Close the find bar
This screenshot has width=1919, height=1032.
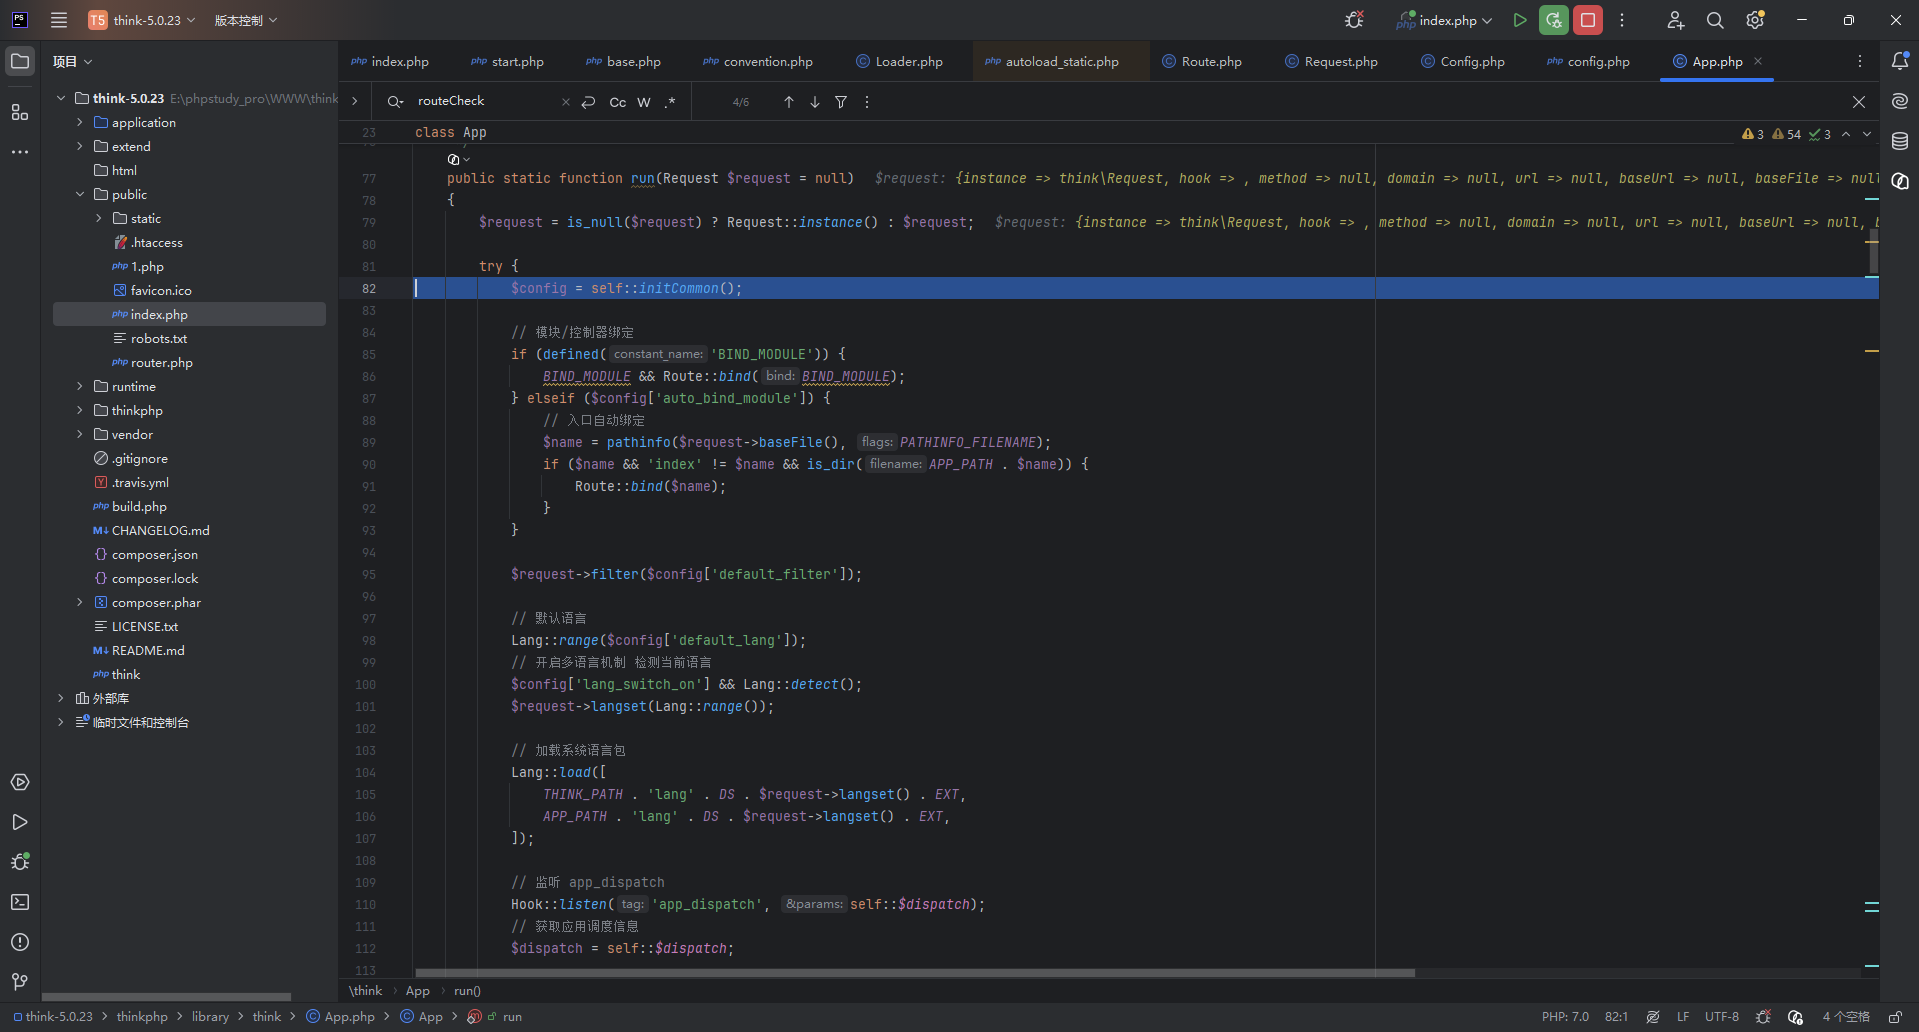(1859, 102)
